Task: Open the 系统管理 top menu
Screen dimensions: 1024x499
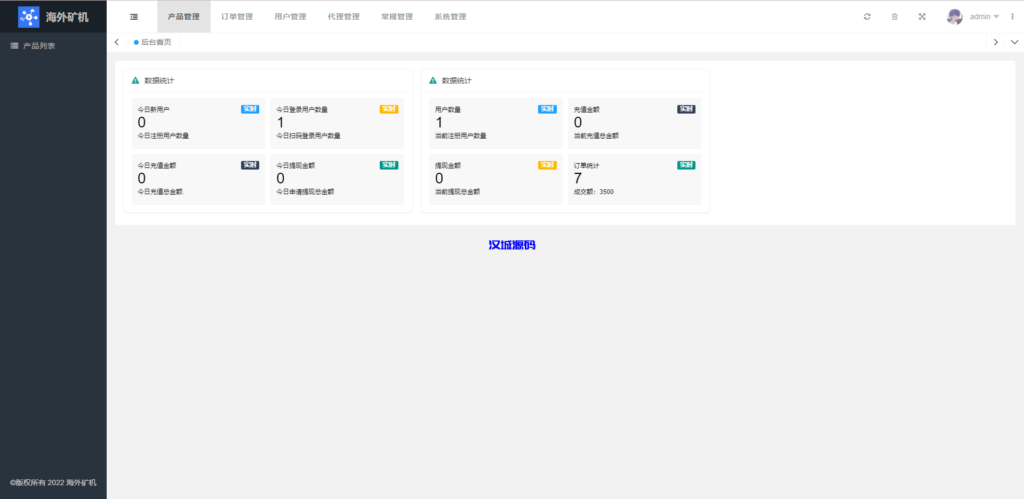Action: pos(450,17)
